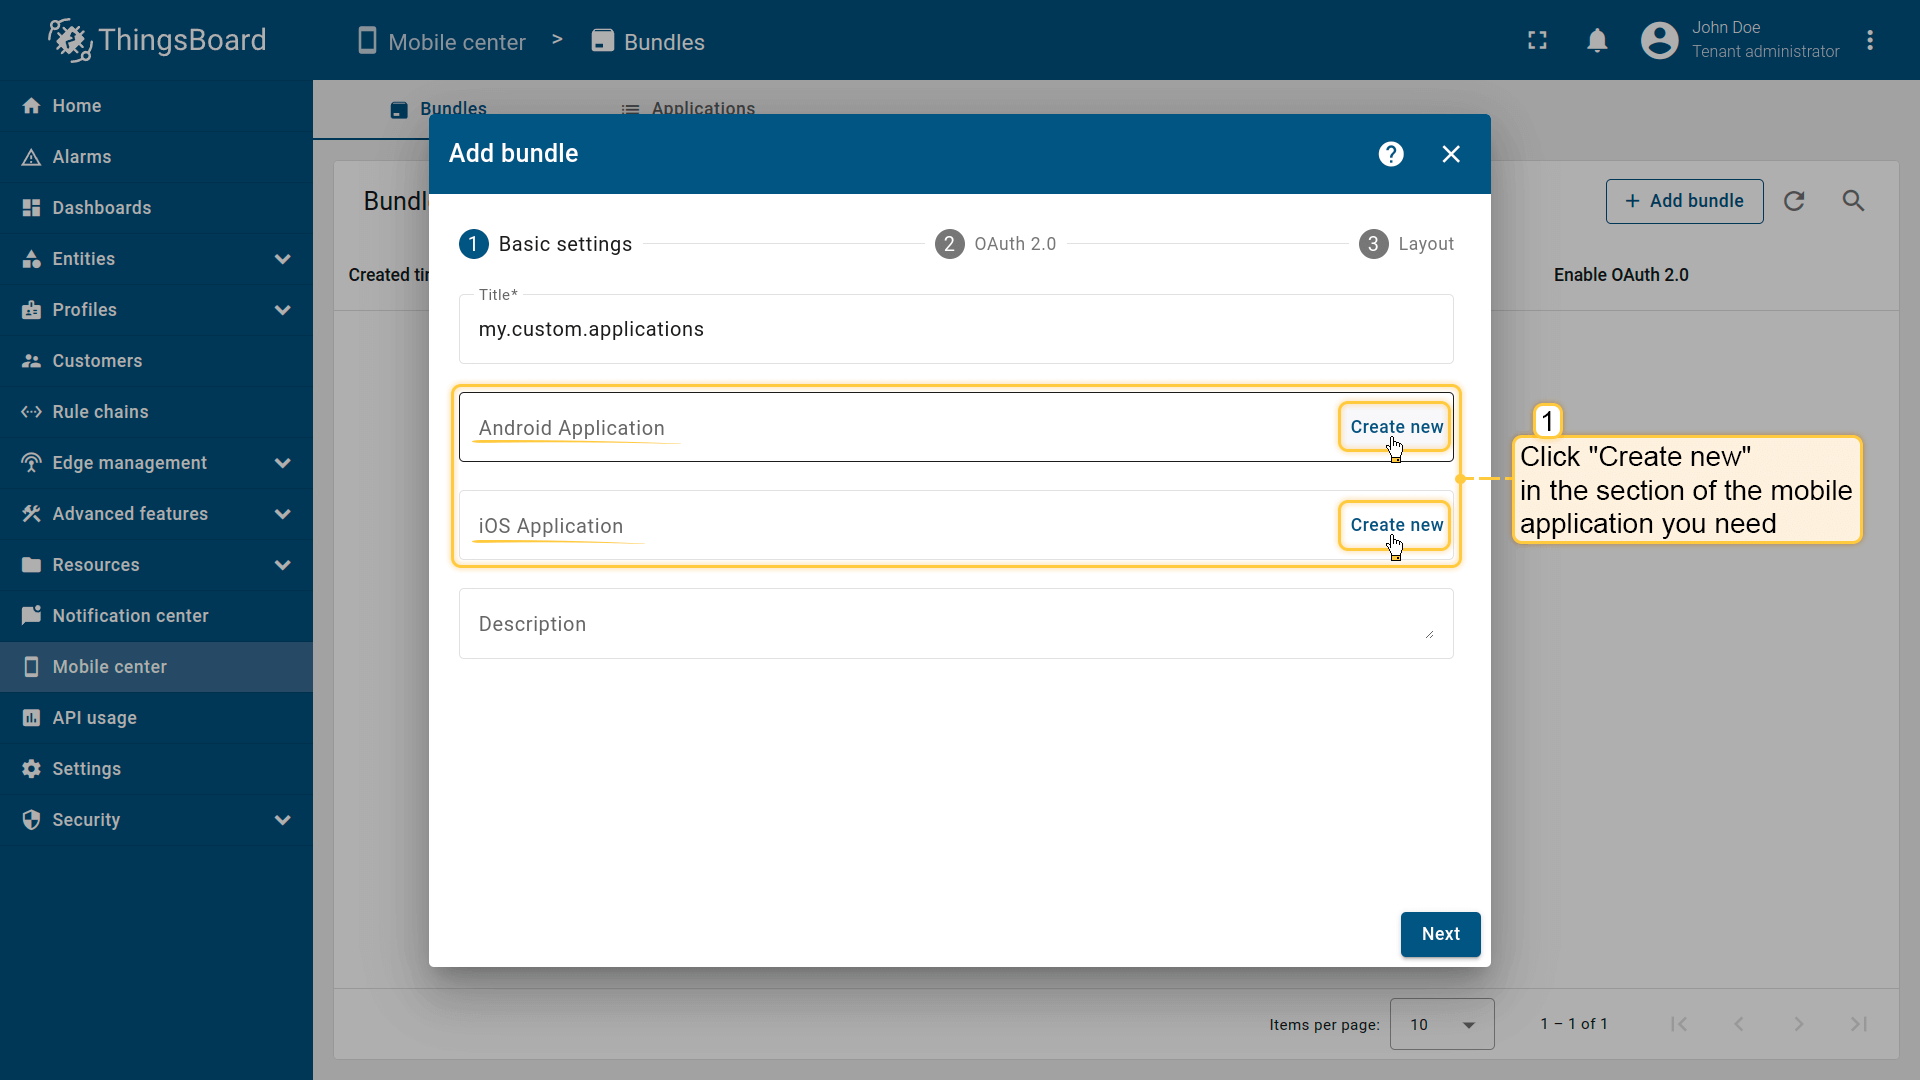Click the John Doe avatar icon

point(1659,41)
